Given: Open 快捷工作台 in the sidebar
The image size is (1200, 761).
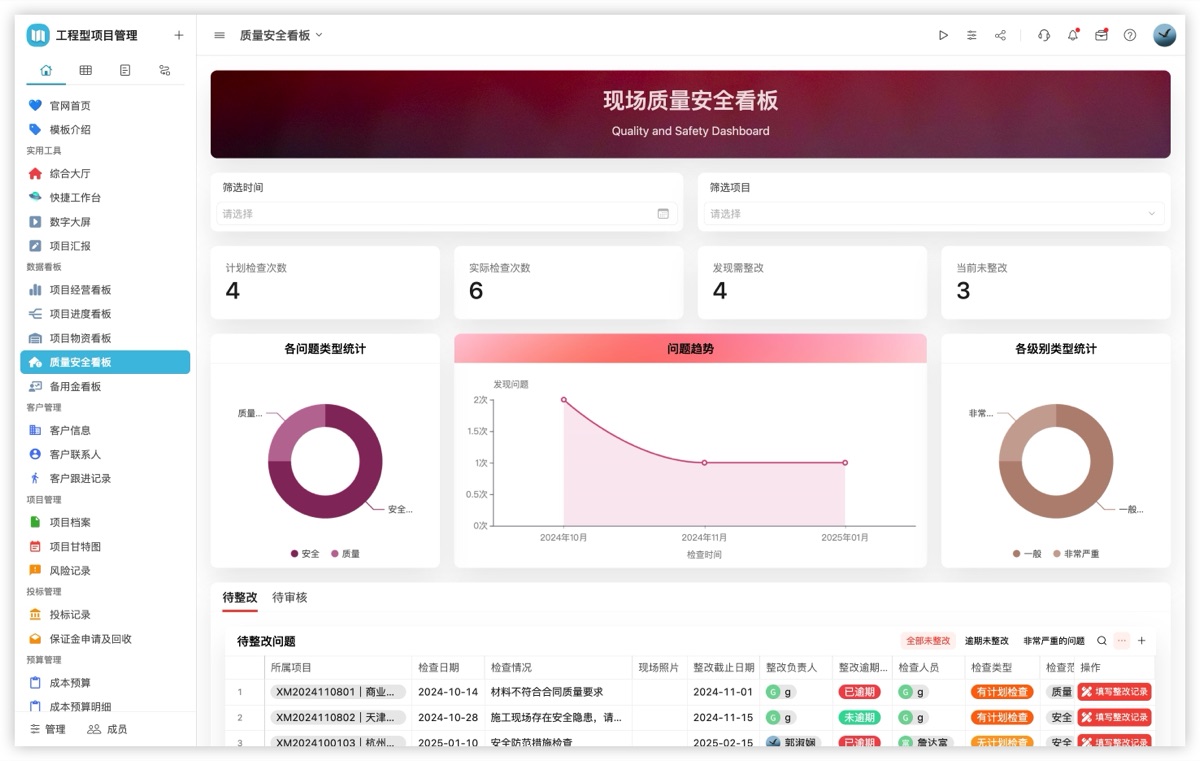Looking at the screenshot, I should pyautogui.click(x=105, y=197).
